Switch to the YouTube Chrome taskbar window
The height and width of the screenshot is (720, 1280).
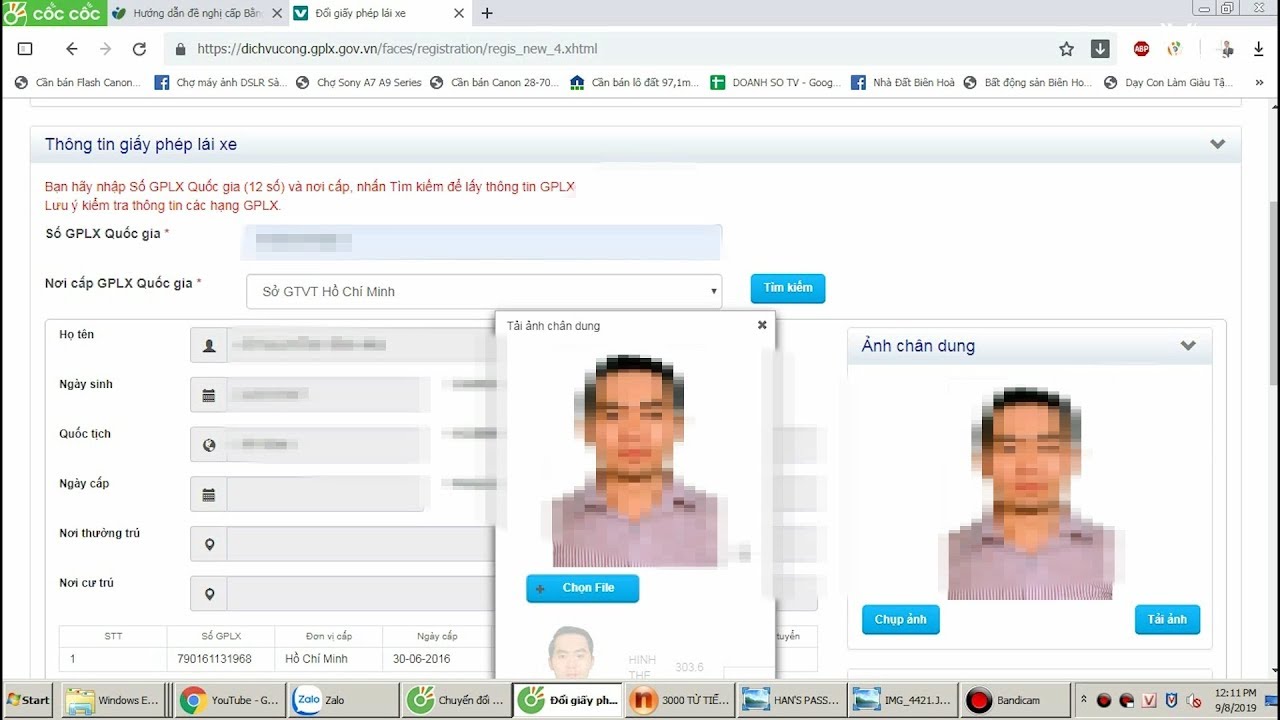click(230, 700)
